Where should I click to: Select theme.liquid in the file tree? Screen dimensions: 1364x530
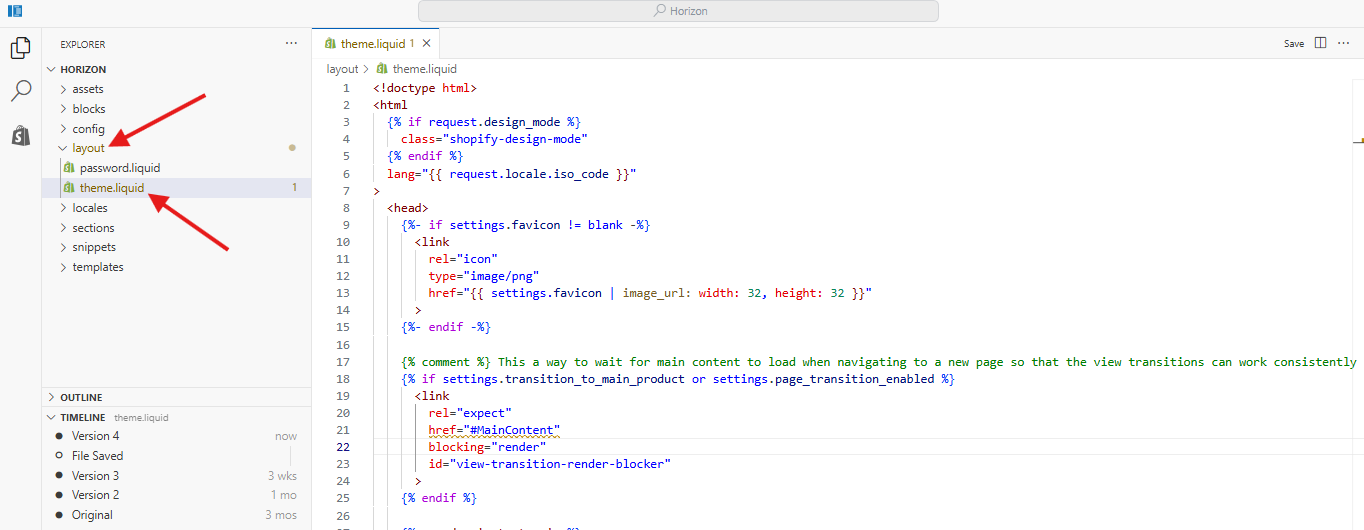(112, 188)
